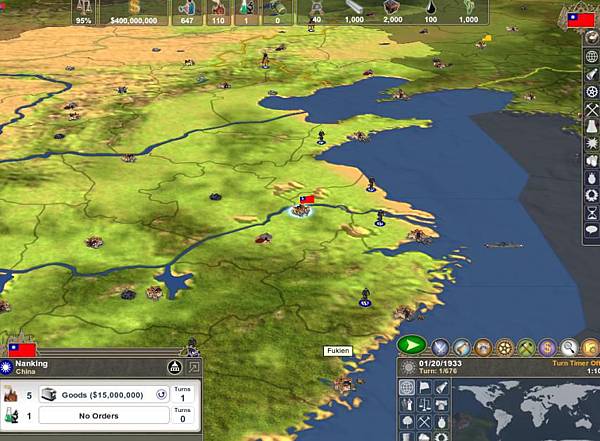Select the crossed tools map mode in minimap
The image size is (600, 441).
[425, 422]
